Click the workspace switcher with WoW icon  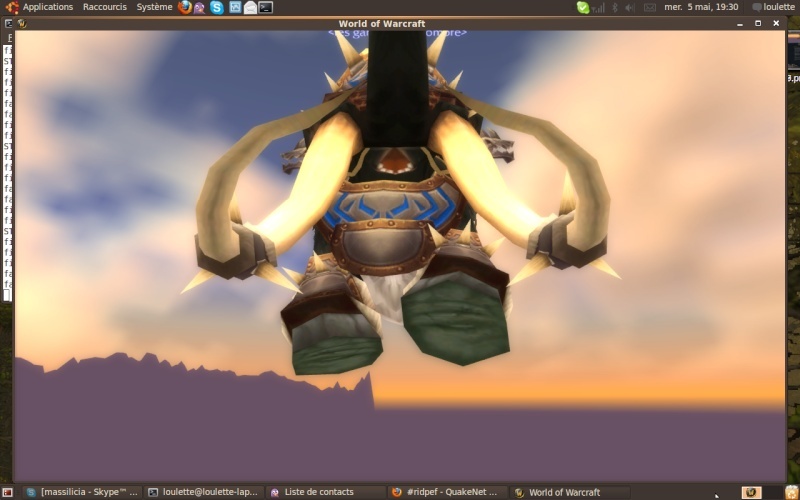click(x=751, y=492)
